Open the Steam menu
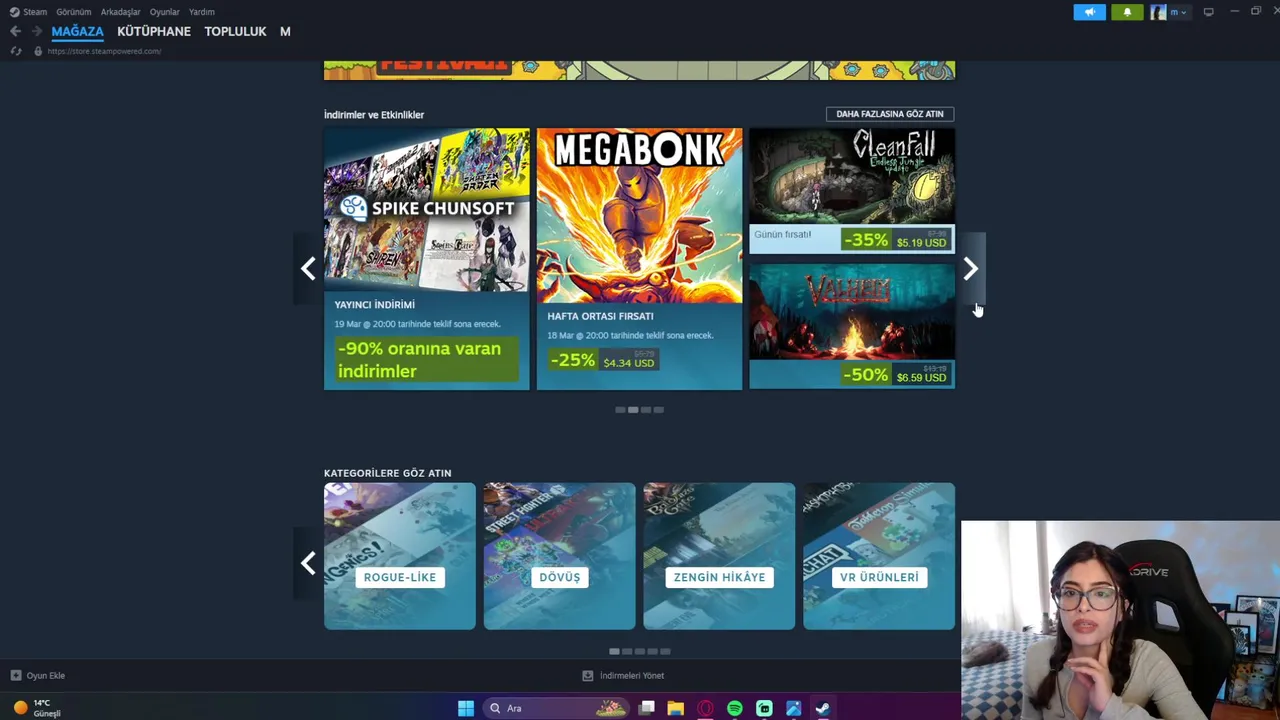This screenshot has width=1280, height=720. [28, 12]
